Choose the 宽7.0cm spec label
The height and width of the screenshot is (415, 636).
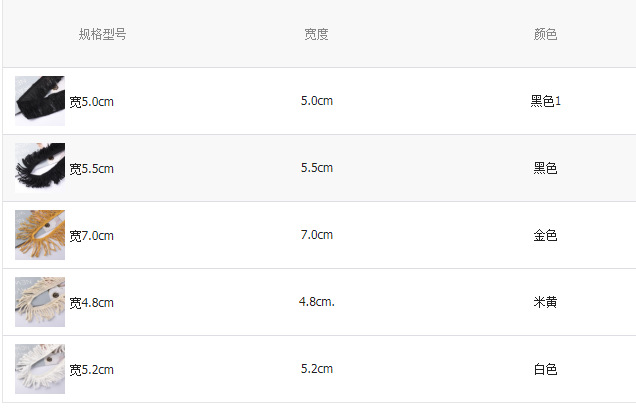coord(91,236)
